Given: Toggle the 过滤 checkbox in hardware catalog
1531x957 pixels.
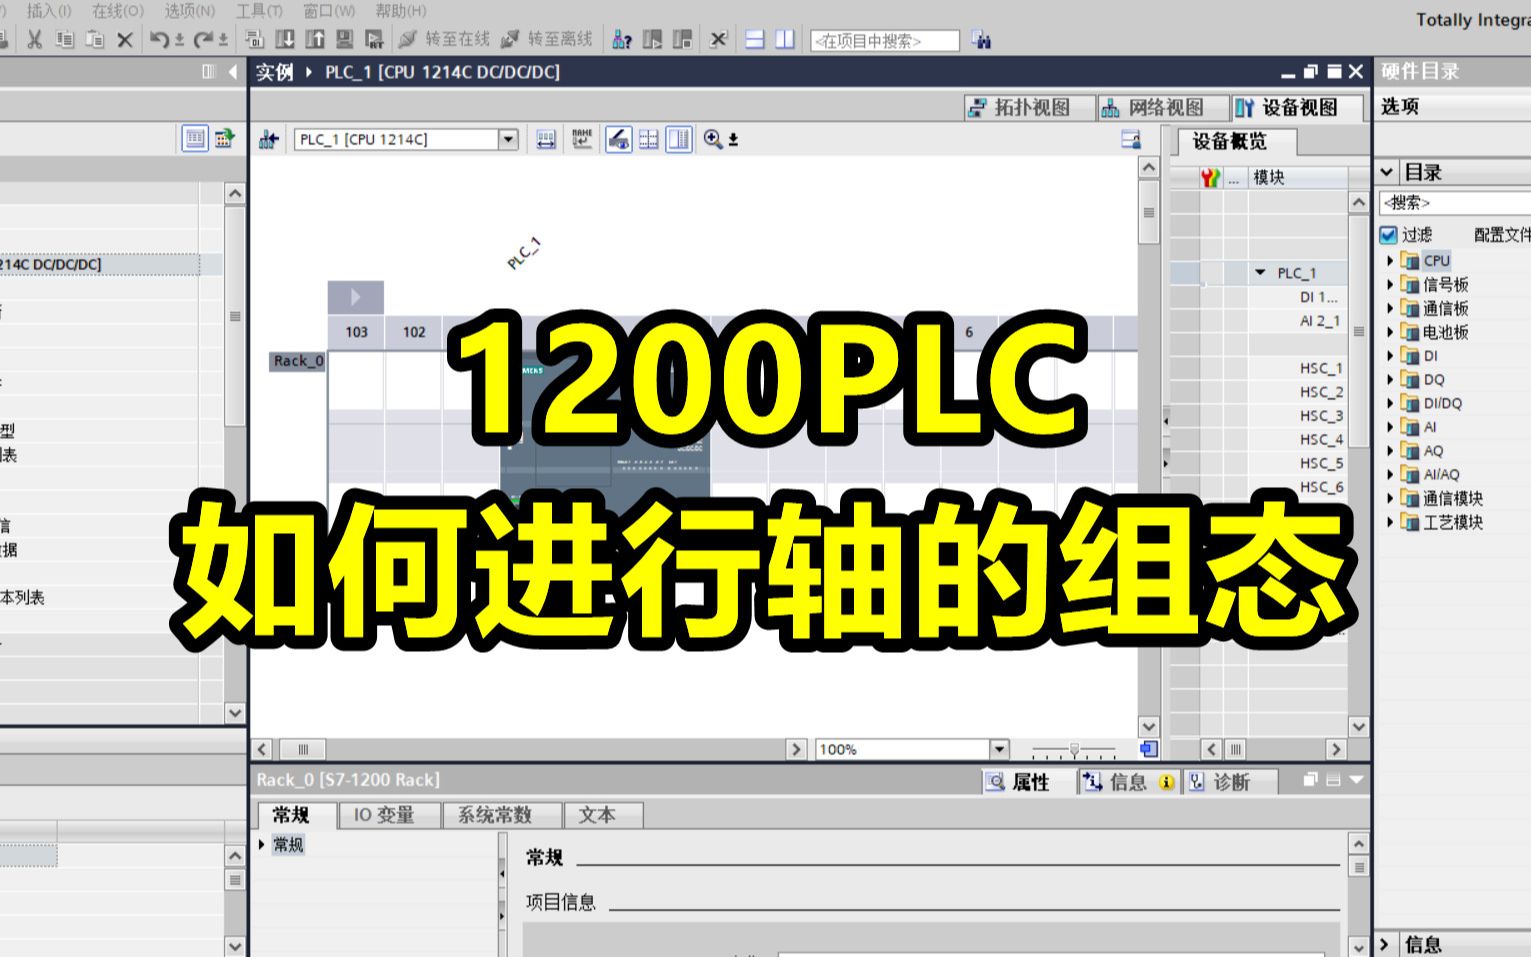Looking at the screenshot, I should click(1388, 235).
